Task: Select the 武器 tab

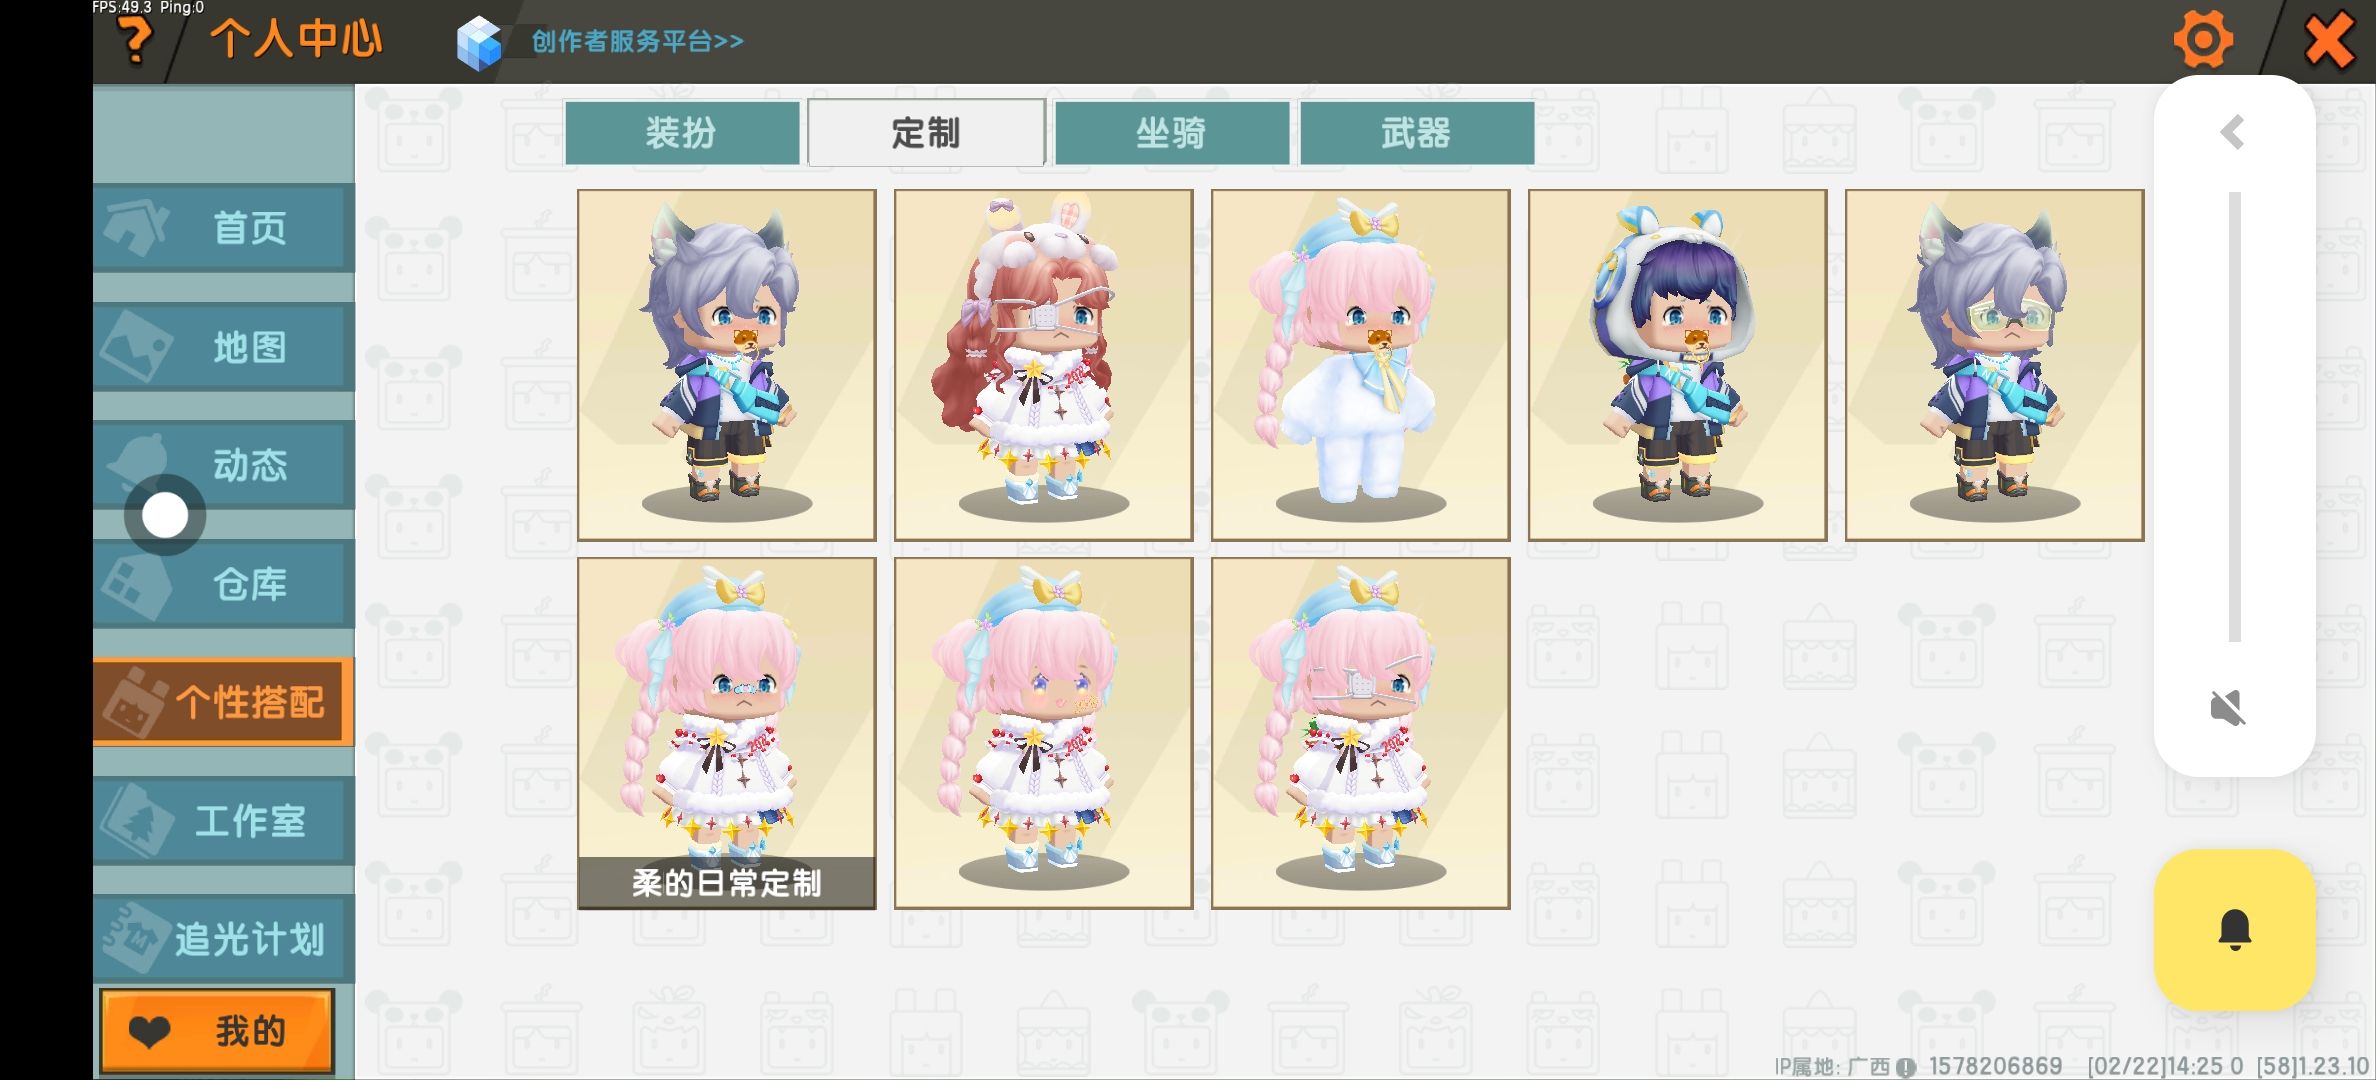Action: pyautogui.click(x=1416, y=132)
